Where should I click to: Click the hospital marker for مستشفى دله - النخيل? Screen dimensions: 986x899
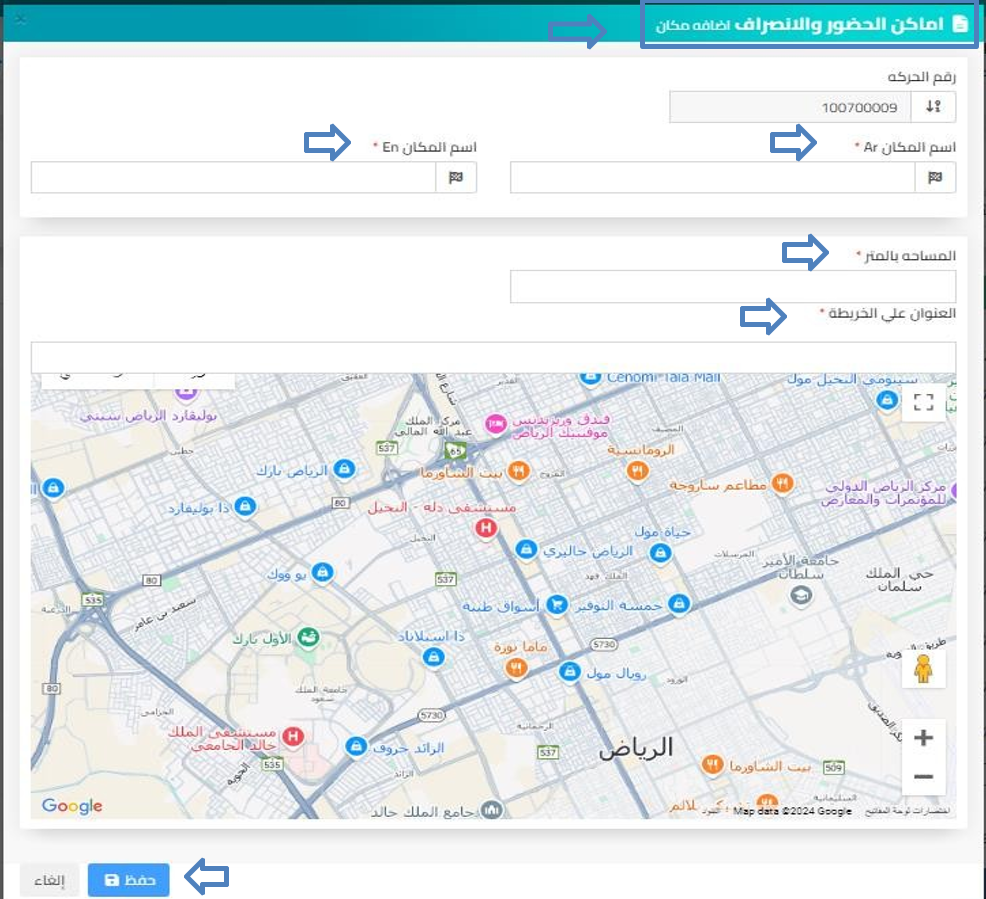click(x=485, y=528)
